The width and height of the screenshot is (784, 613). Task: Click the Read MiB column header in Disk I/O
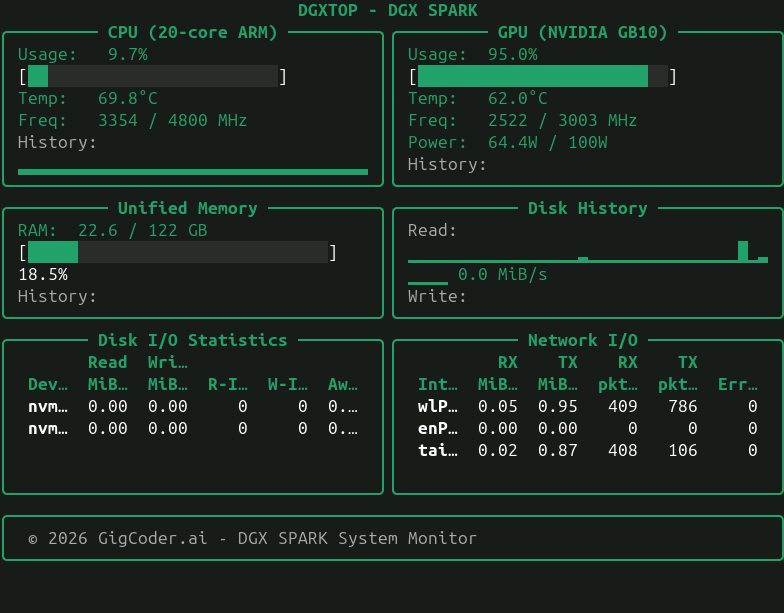pos(108,373)
